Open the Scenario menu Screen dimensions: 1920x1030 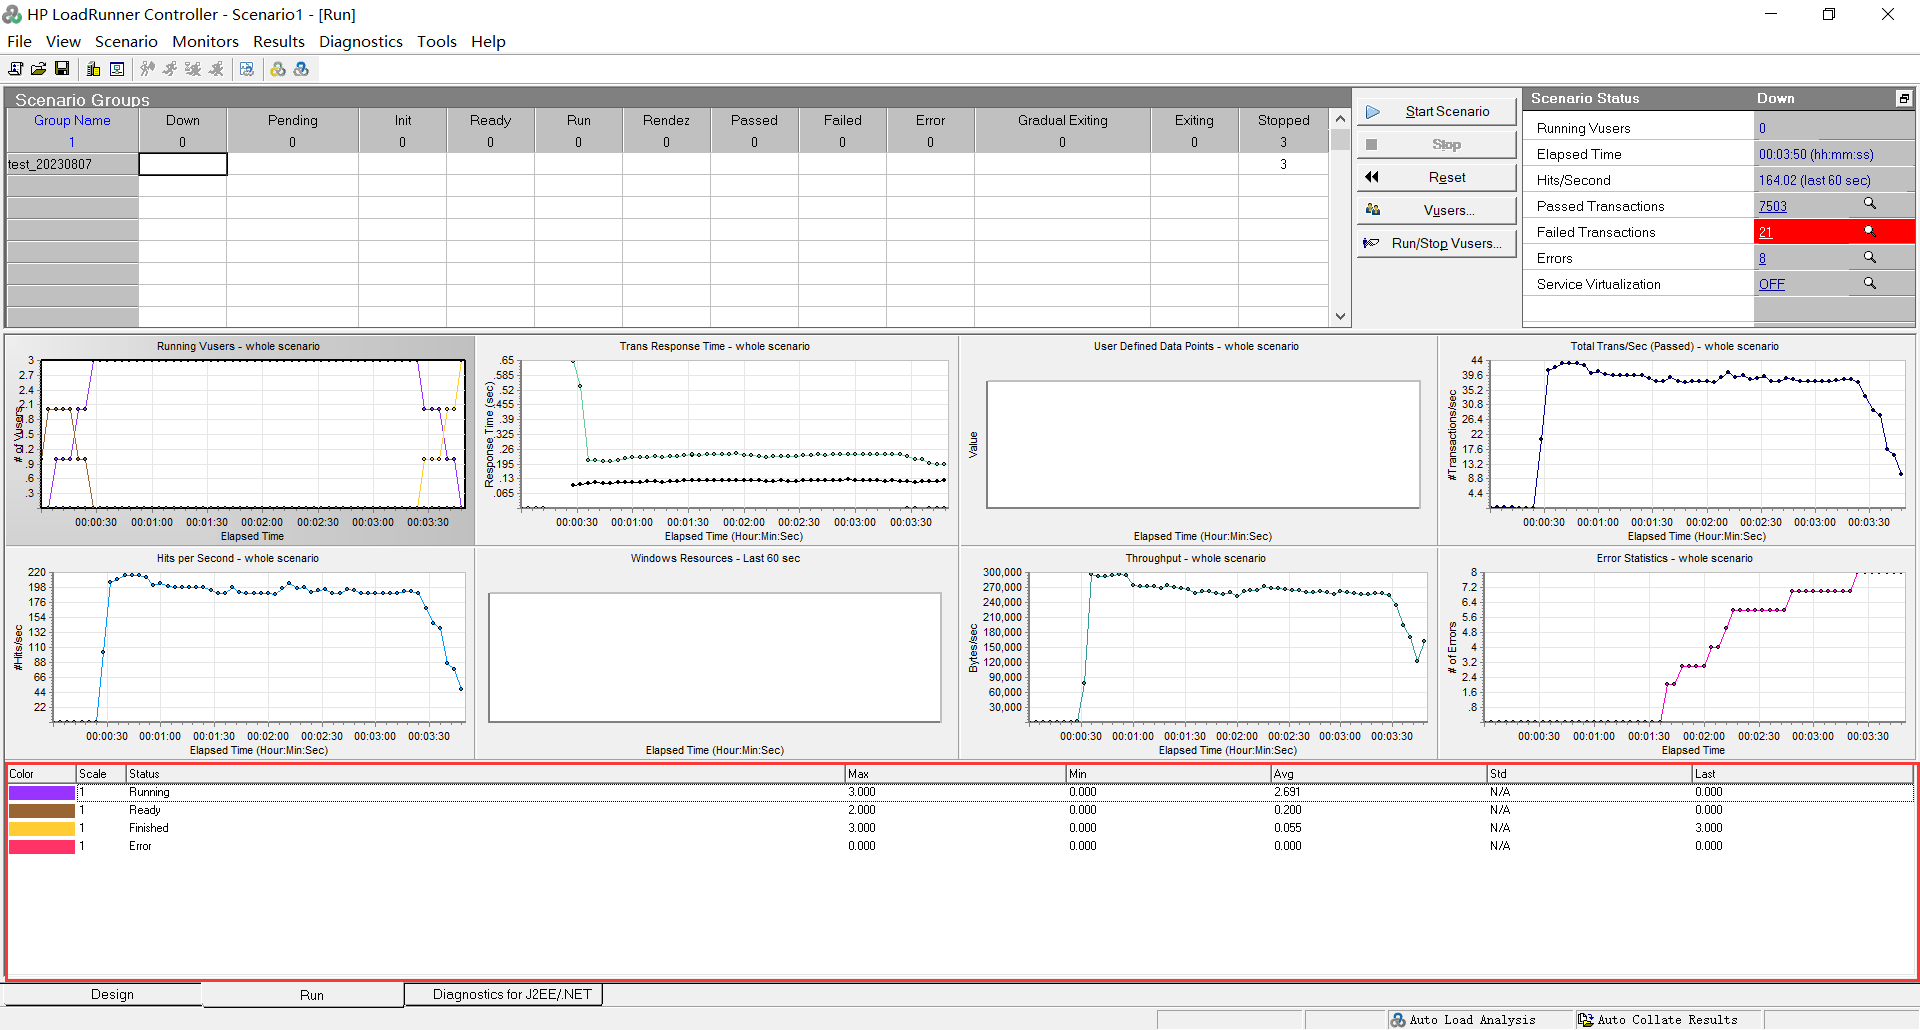[x=126, y=41]
